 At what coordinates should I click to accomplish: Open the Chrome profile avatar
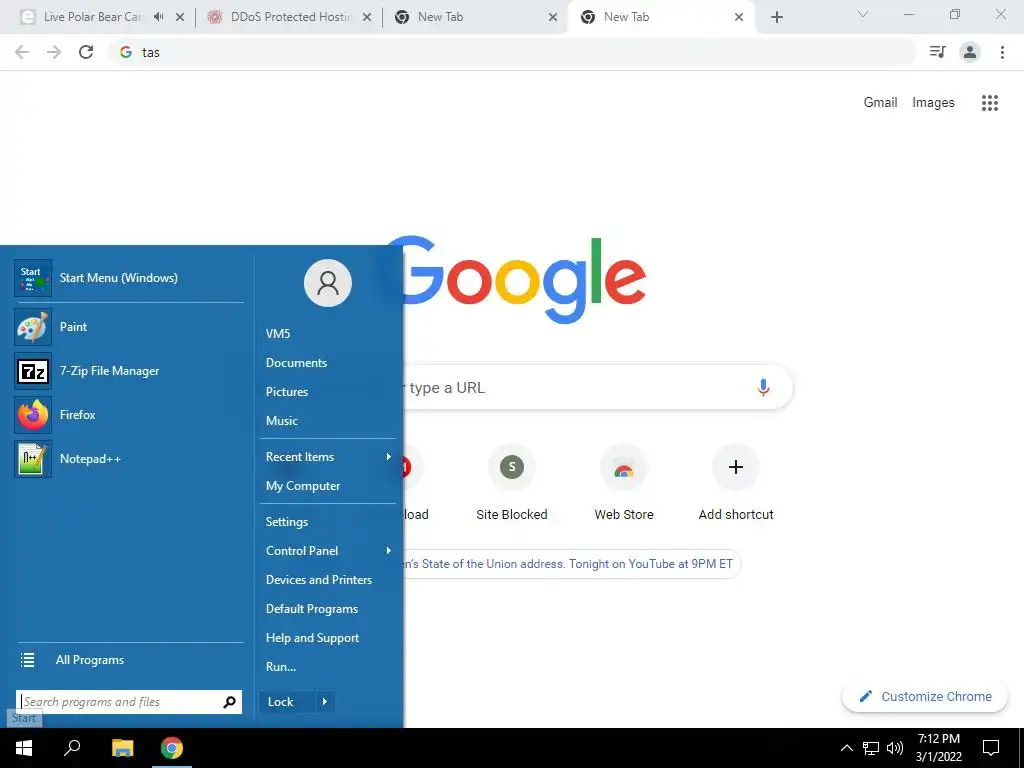point(970,52)
